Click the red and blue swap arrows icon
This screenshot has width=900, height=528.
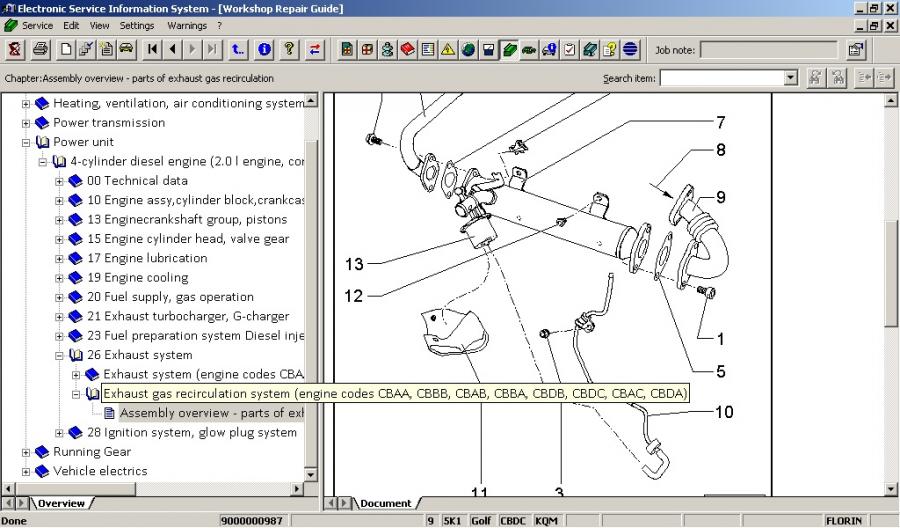point(316,49)
